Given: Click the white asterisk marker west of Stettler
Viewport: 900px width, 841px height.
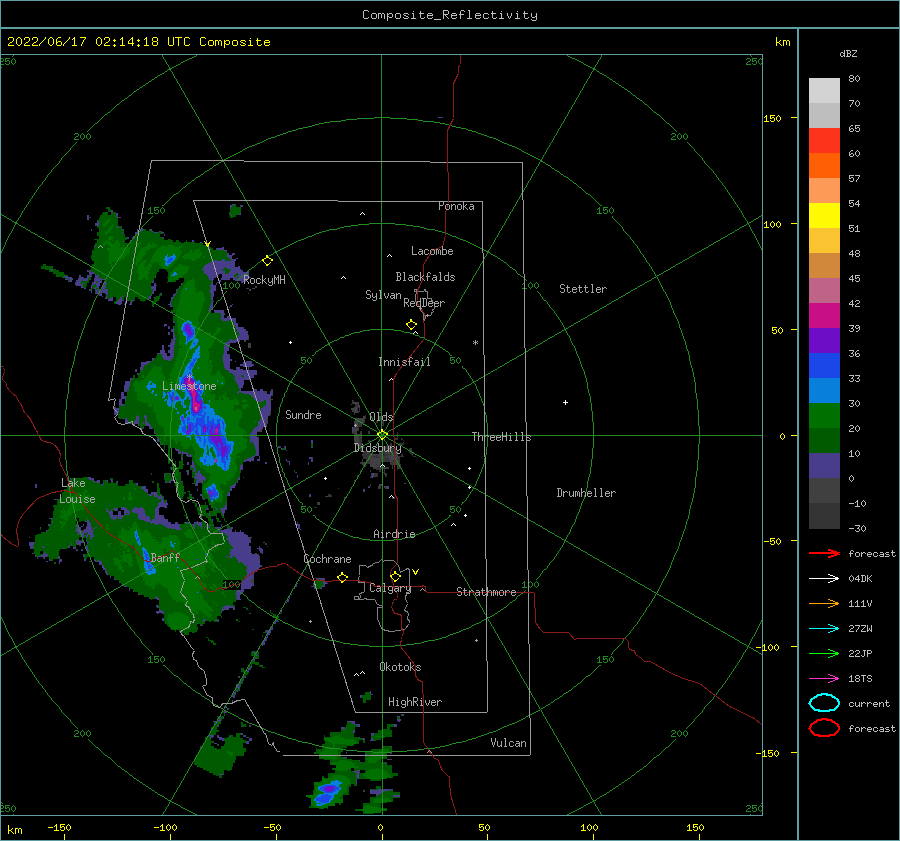Looking at the screenshot, I should pyautogui.click(x=475, y=343).
